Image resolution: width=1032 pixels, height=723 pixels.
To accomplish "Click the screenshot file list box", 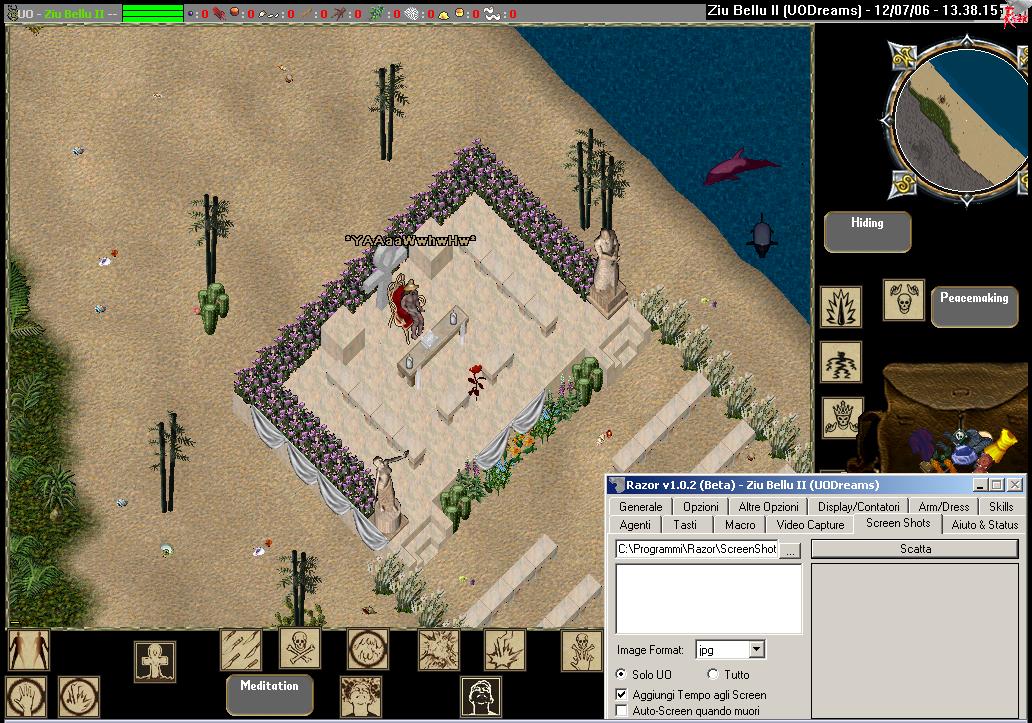I will 709,598.
